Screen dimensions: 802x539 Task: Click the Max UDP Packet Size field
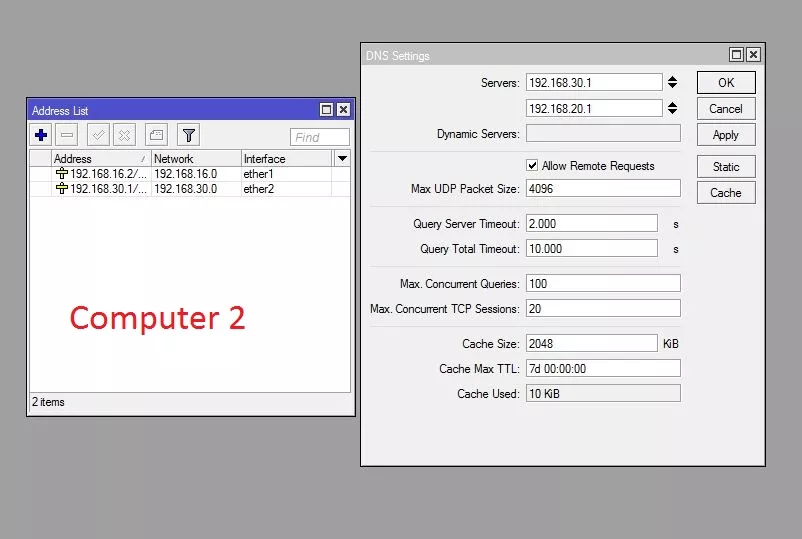(604, 188)
